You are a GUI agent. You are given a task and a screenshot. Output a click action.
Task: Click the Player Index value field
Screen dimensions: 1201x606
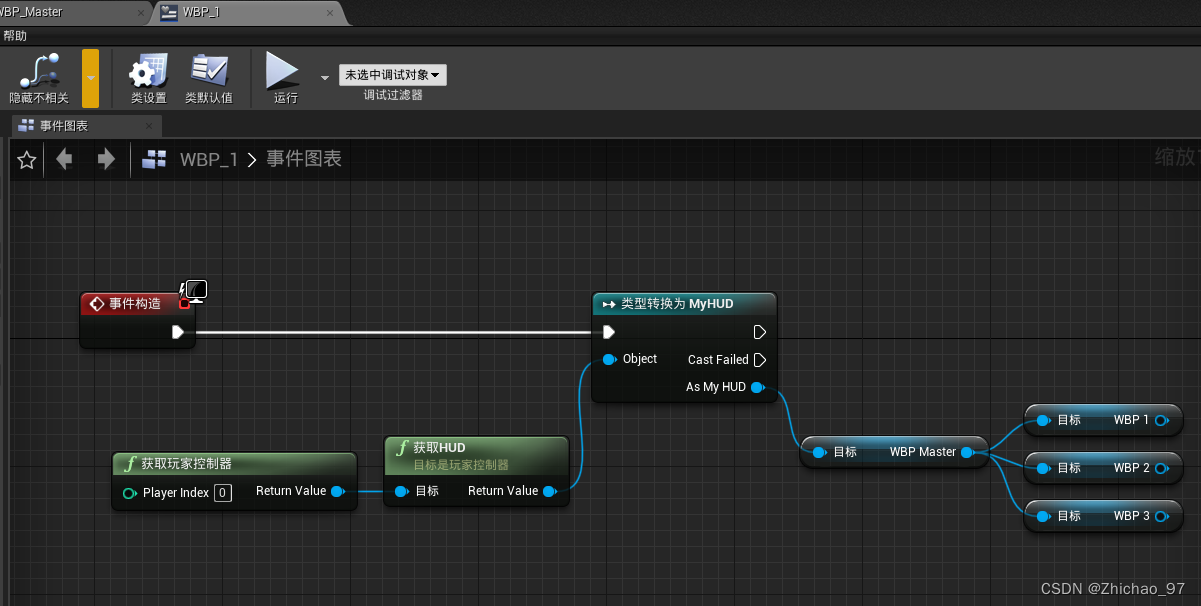[x=223, y=493]
